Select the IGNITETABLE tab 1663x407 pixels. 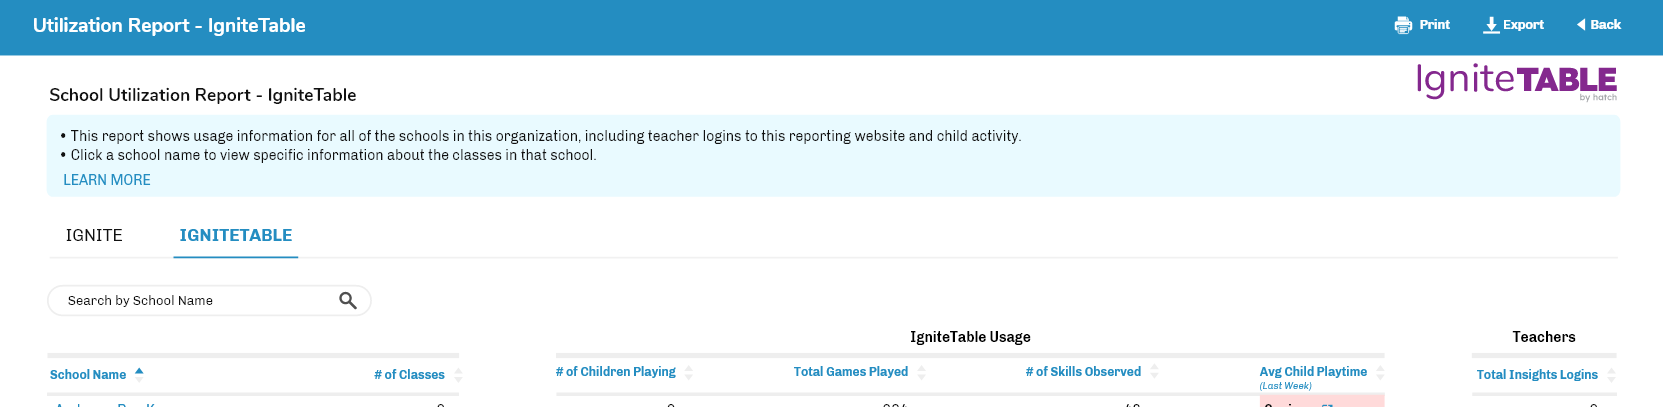click(x=236, y=235)
